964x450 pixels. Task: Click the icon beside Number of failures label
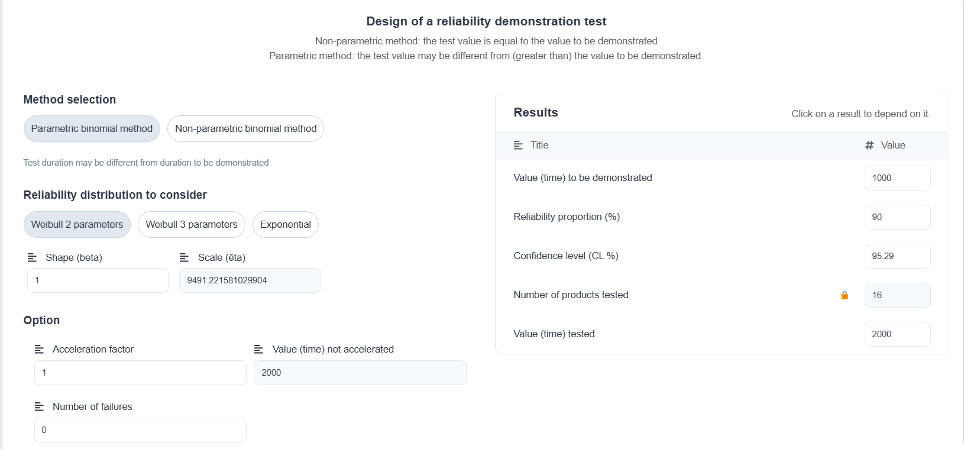tap(39, 406)
